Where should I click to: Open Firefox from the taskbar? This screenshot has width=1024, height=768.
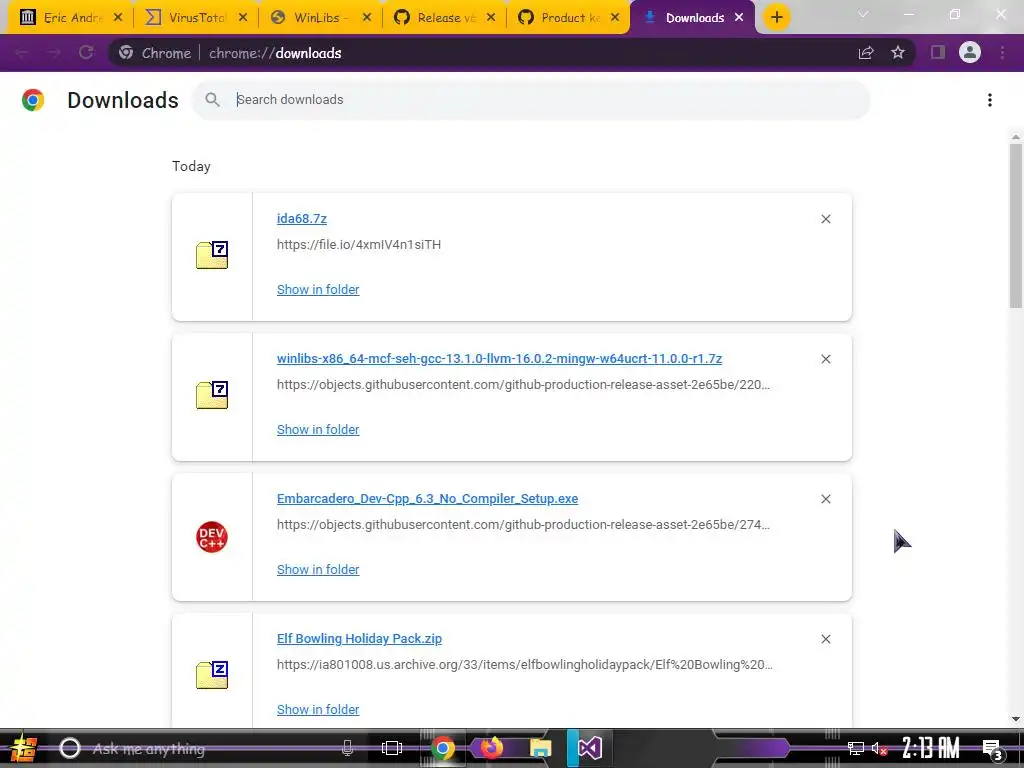pos(492,748)
